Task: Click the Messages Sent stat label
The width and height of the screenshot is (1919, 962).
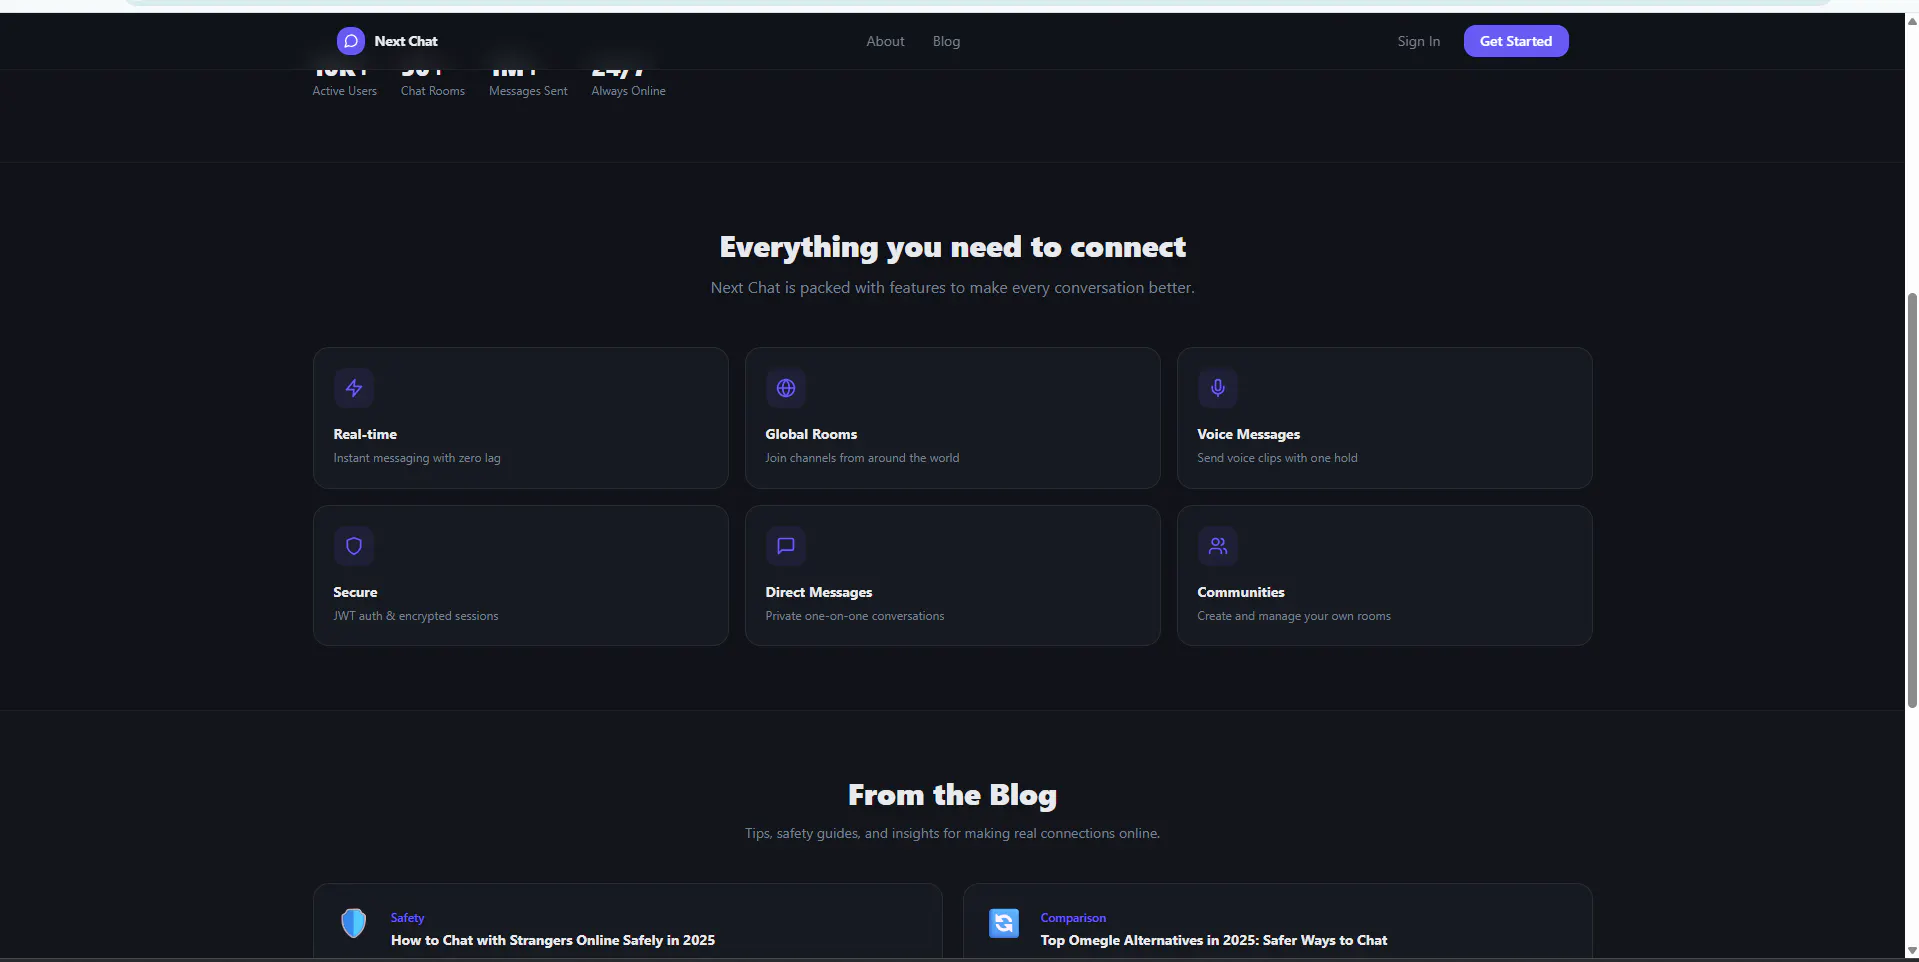Action: 528,91
